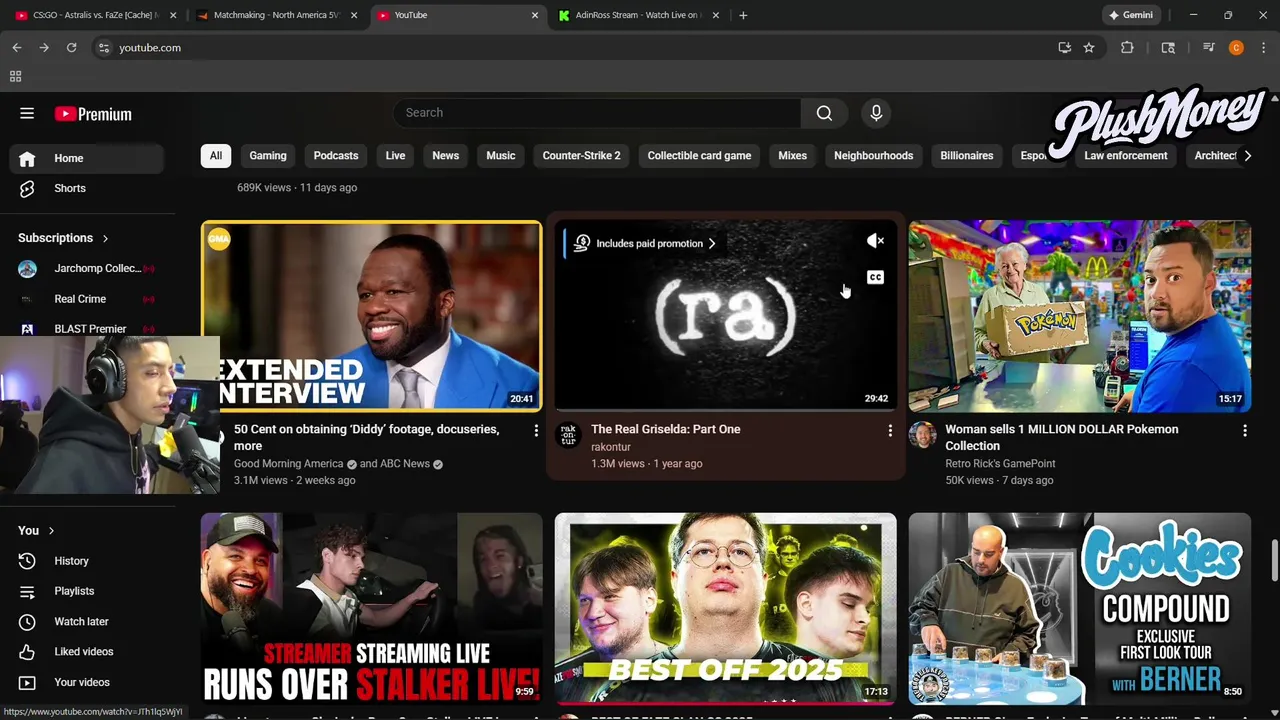Expand the Includes paid promotion notice
This screenshot has width=1280, height=720.
pos(646,243)
